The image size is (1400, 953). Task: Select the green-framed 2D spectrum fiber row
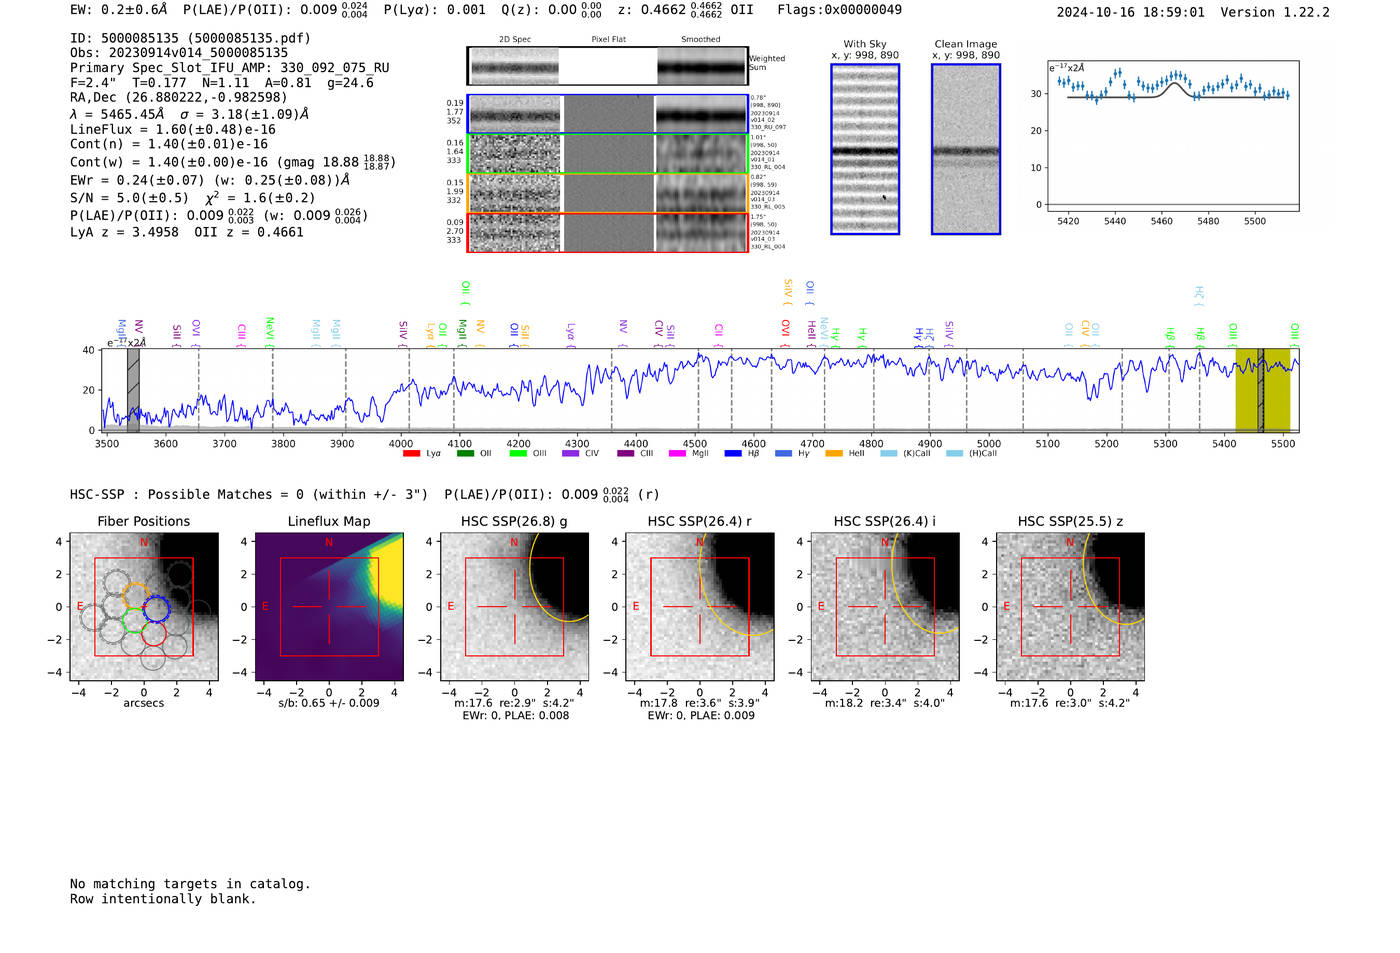pos(608,154)
